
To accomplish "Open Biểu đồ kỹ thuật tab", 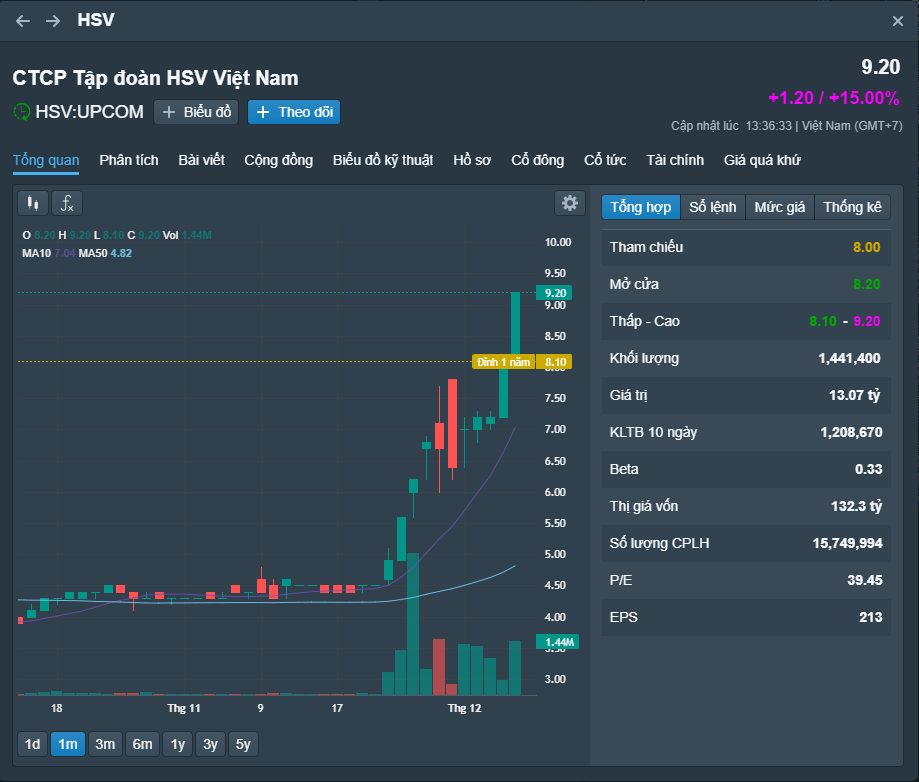I will pos(383,160).
